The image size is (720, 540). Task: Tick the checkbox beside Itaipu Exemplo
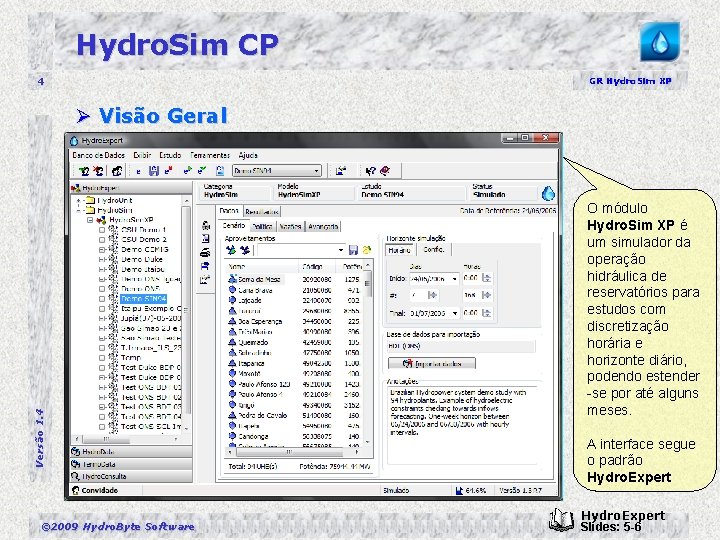pyautogui.click(x=102, y=309)
